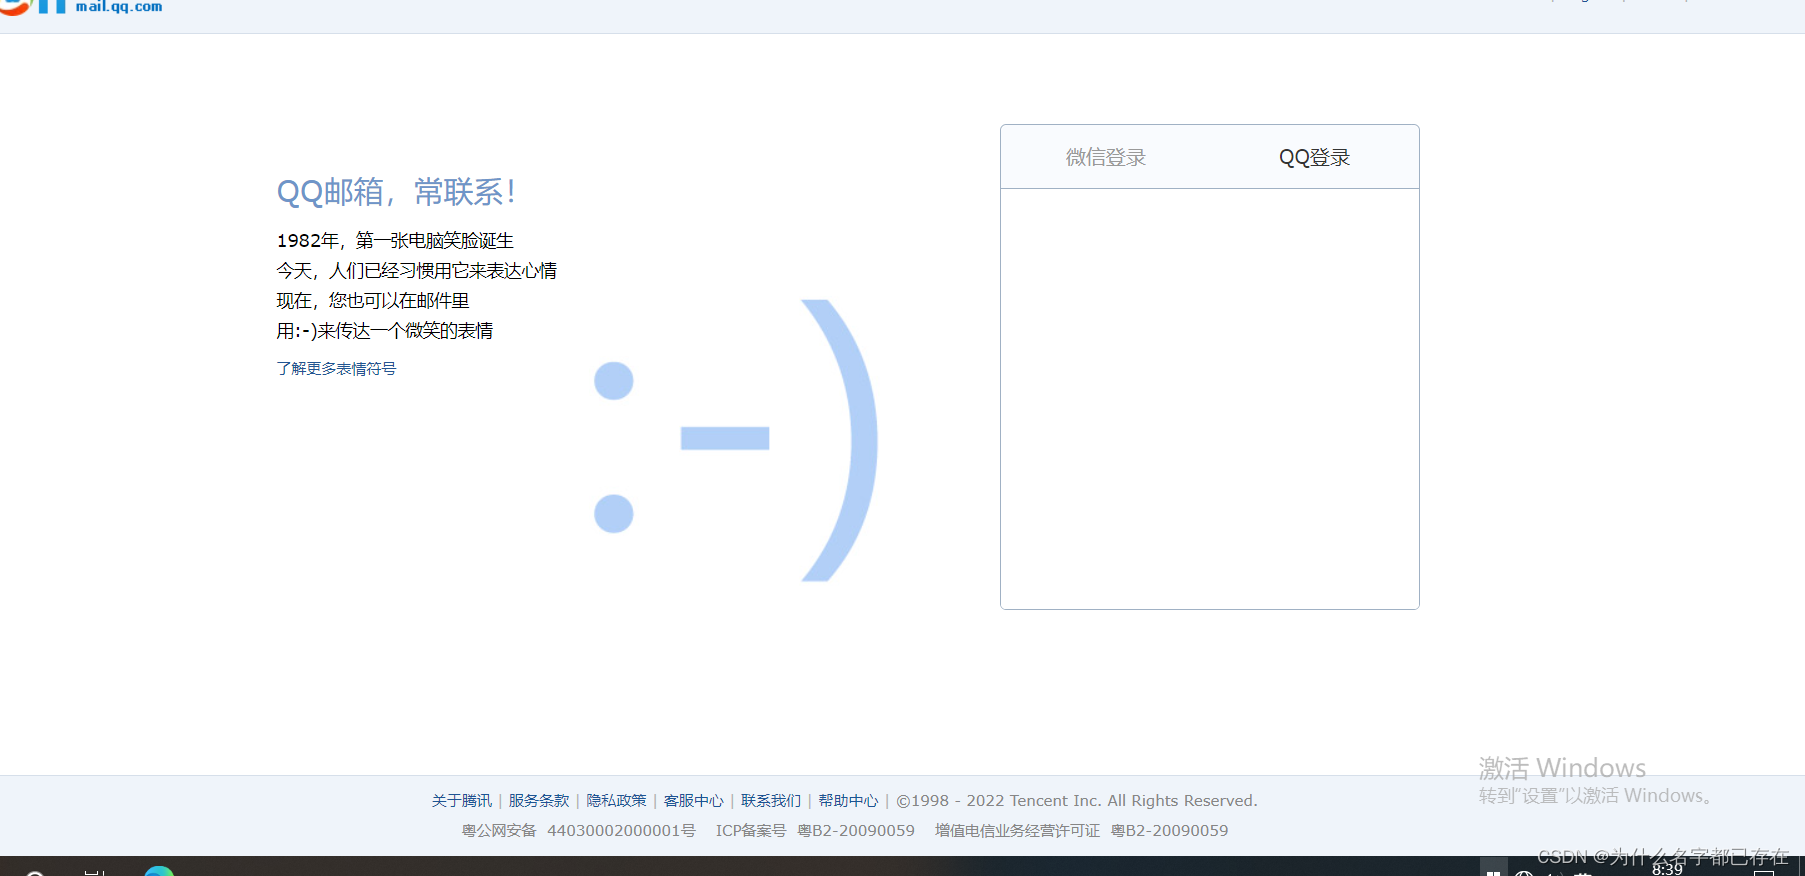Open the 隐私政策 footer link
Viewport: 1805px width, 876px height.
(616, 801)
